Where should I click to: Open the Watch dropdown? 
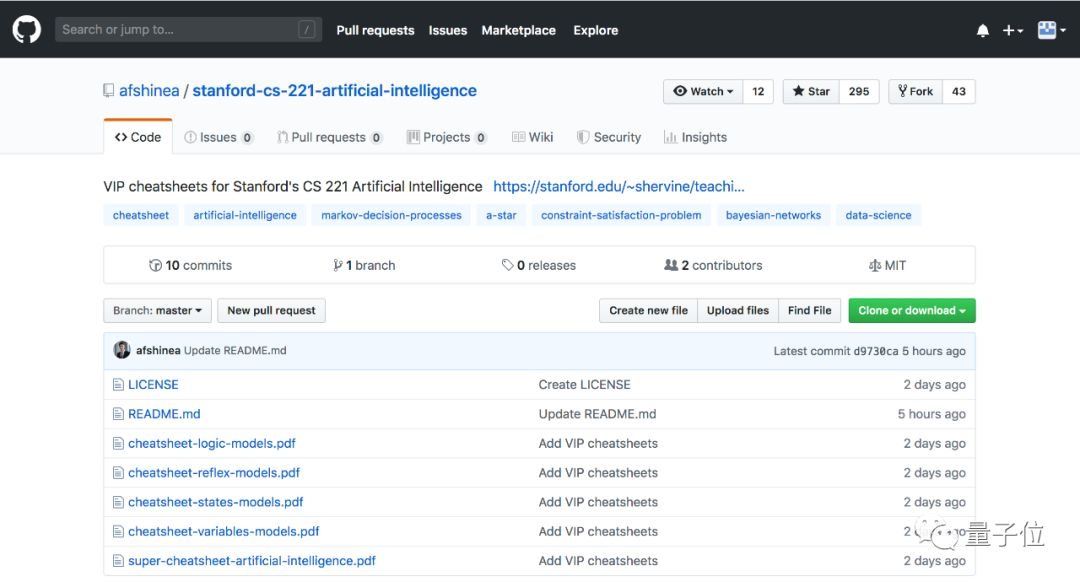click(x=703, y=91)
